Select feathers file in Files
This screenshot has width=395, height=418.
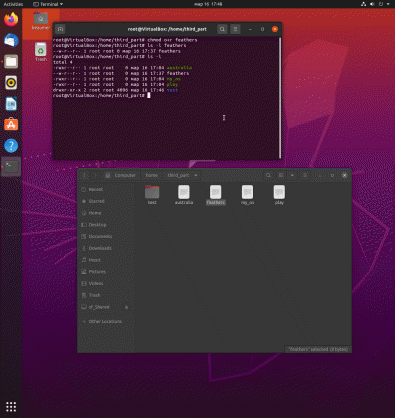(216, 195)
